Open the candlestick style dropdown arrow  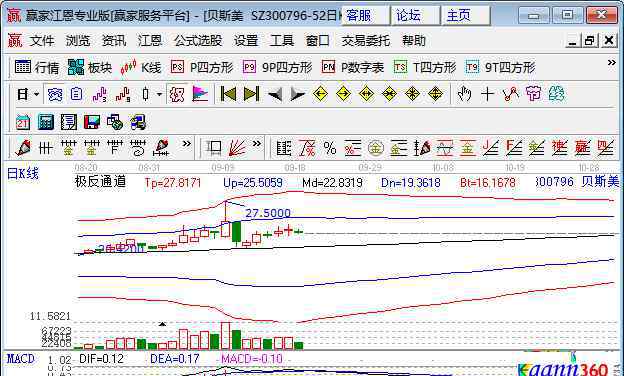tap(159, 94)
